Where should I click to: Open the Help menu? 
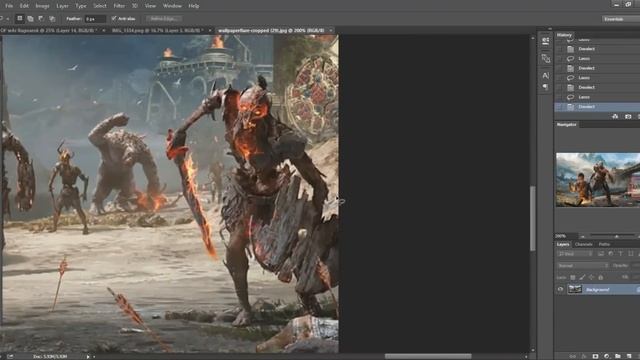point(194,6)
